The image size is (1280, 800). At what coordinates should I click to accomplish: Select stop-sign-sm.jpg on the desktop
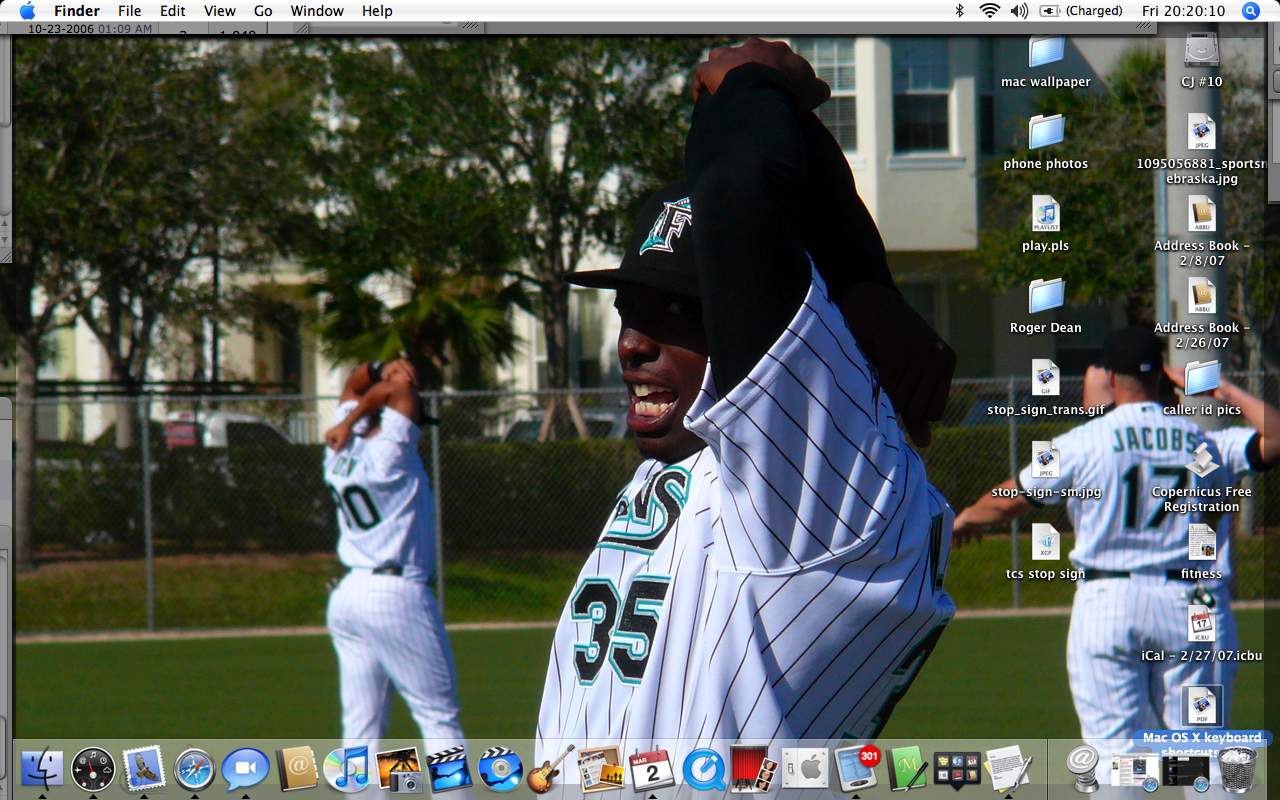(x=1046, y=471)
